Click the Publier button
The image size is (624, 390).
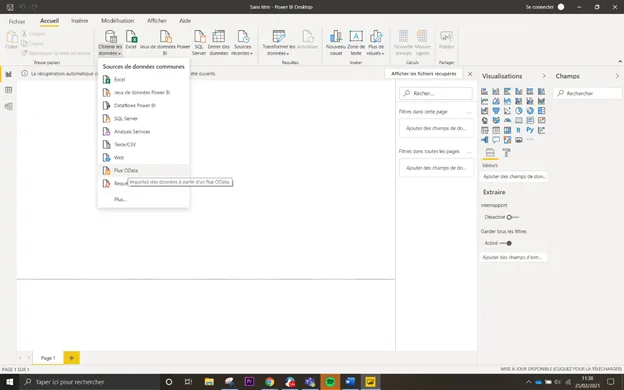tap(446, 40)
